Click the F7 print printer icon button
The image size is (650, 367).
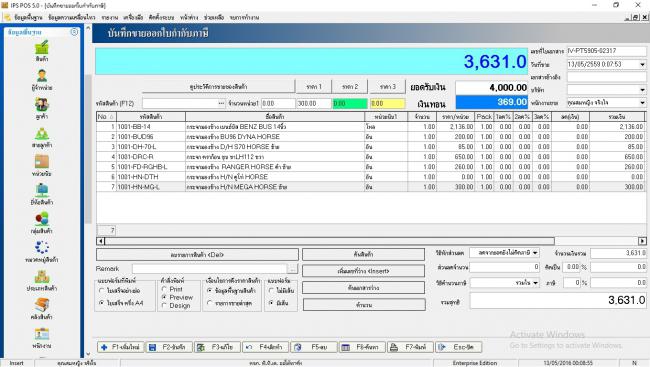(394, 347)
